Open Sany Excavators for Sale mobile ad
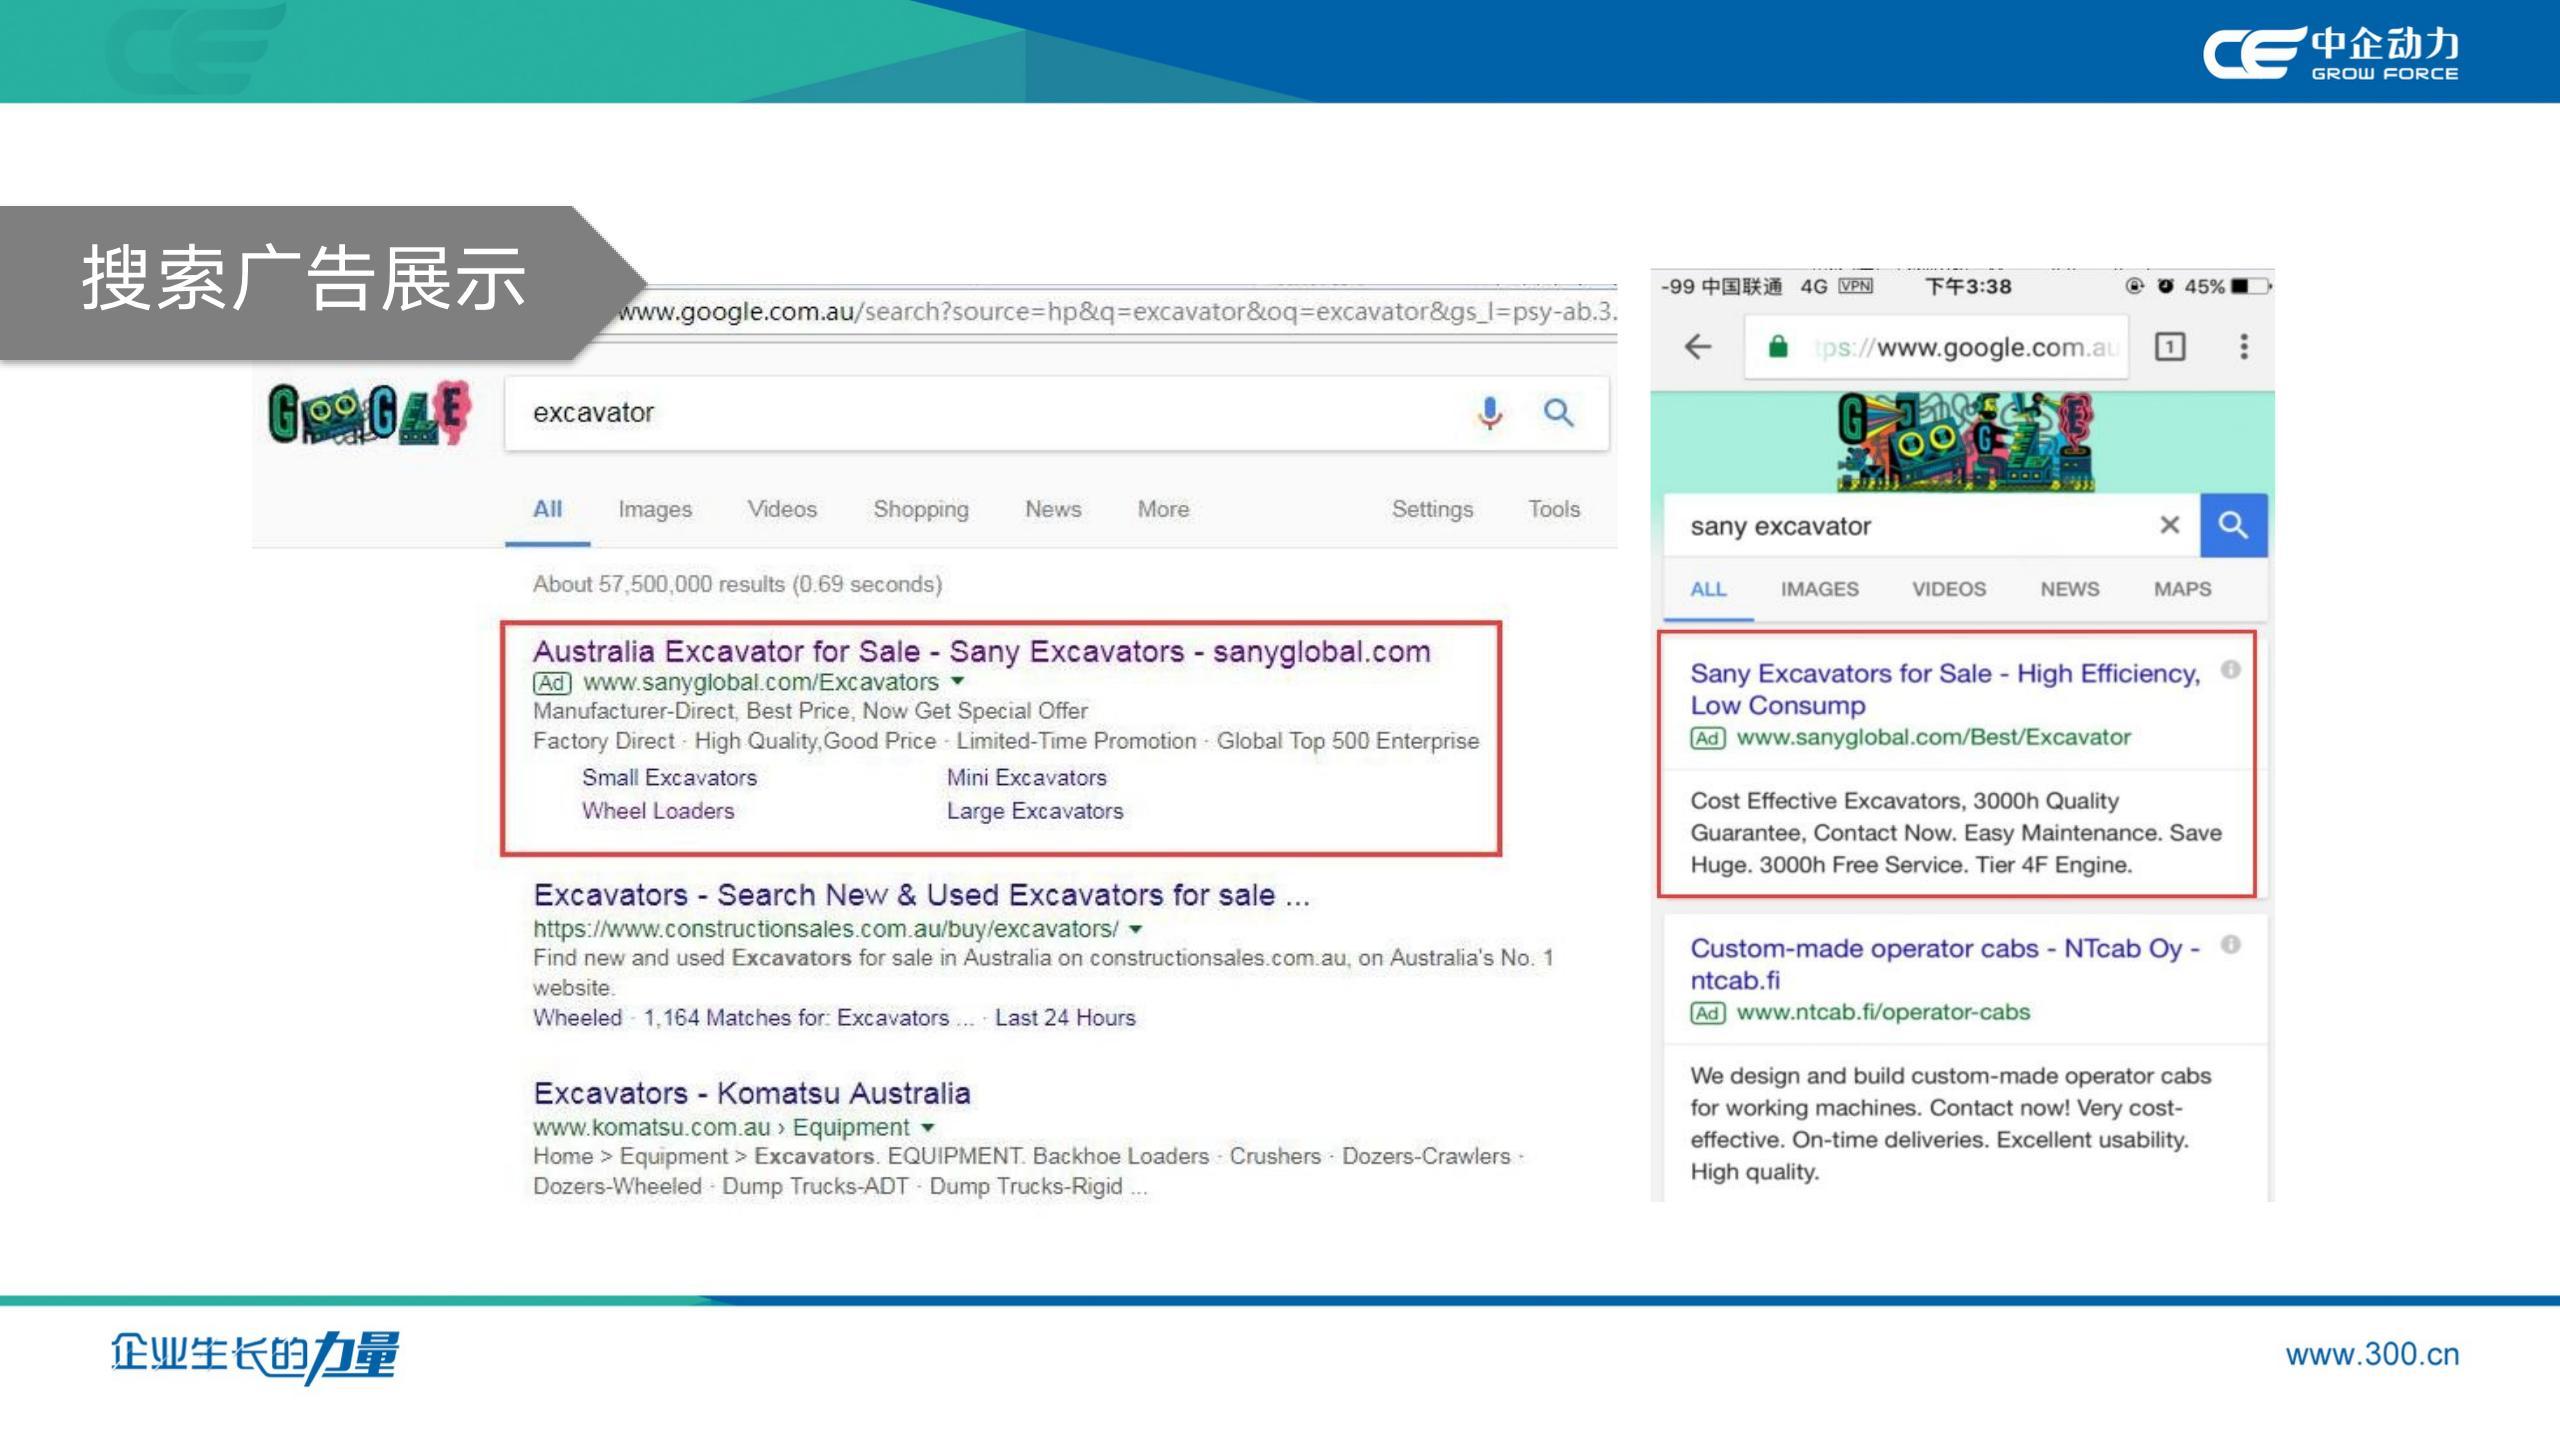 (1945, 689)
